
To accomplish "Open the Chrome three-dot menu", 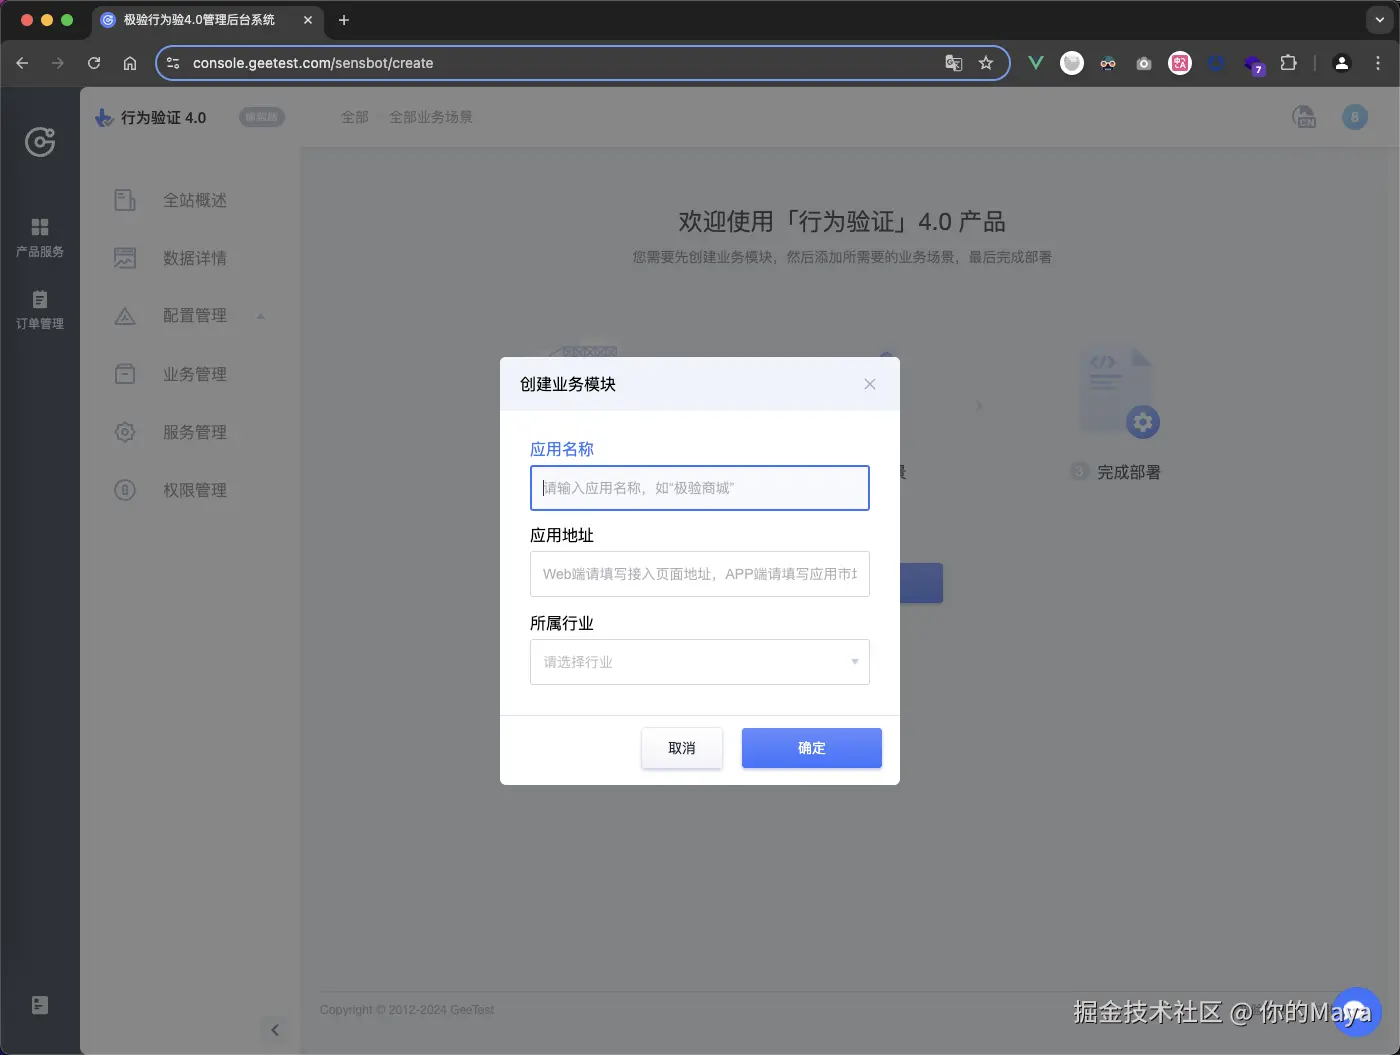I will (x=1378, y=63).
